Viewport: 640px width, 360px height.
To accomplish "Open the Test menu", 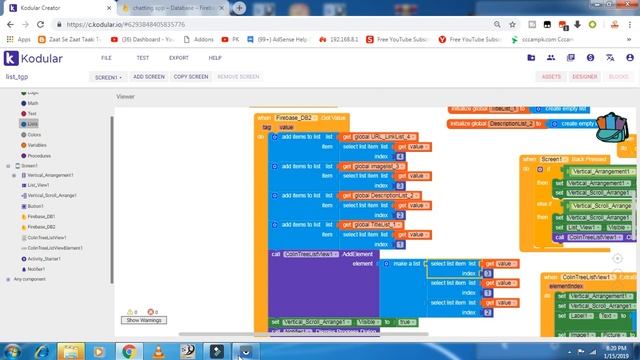I will pos(142,58).
